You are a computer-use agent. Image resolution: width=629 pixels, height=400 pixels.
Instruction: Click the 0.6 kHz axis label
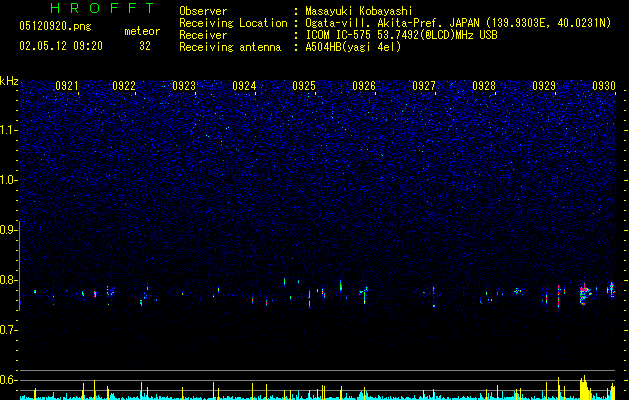pyautogui.click(x=7, y=380)
